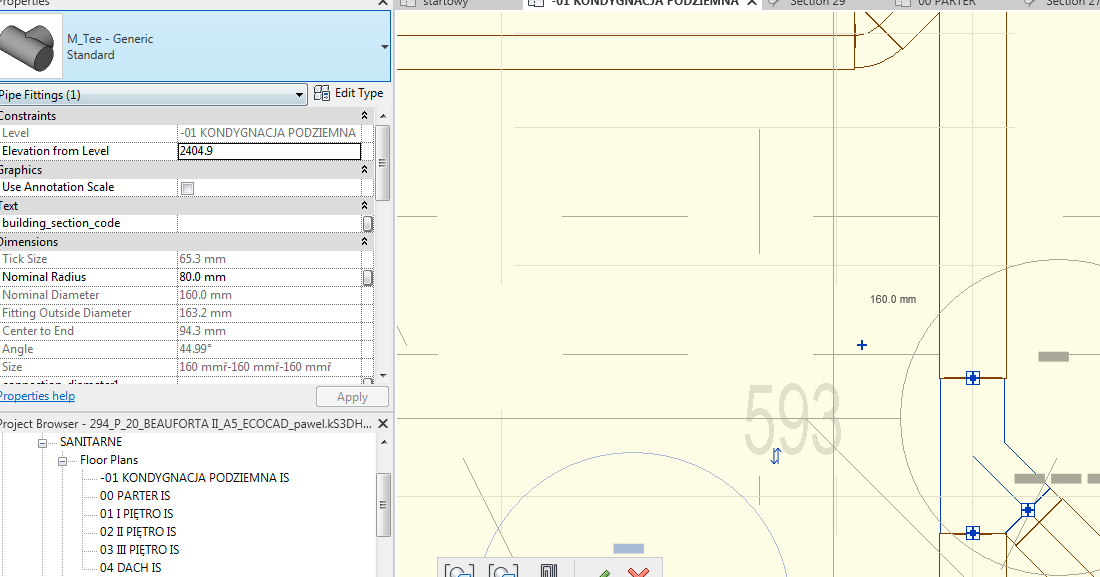Select 00 PARTER IS floor plan

click(x=135, y=496)
